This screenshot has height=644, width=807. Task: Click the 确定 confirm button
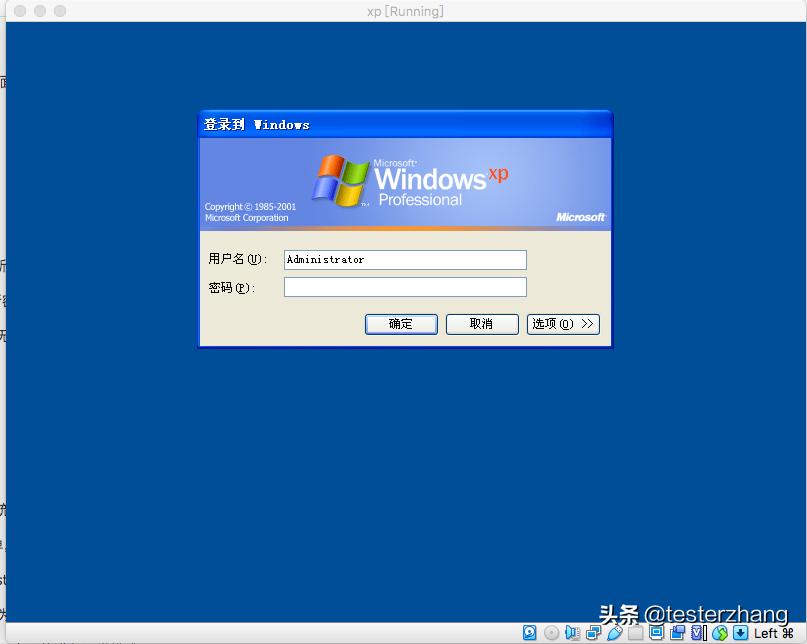400,324
